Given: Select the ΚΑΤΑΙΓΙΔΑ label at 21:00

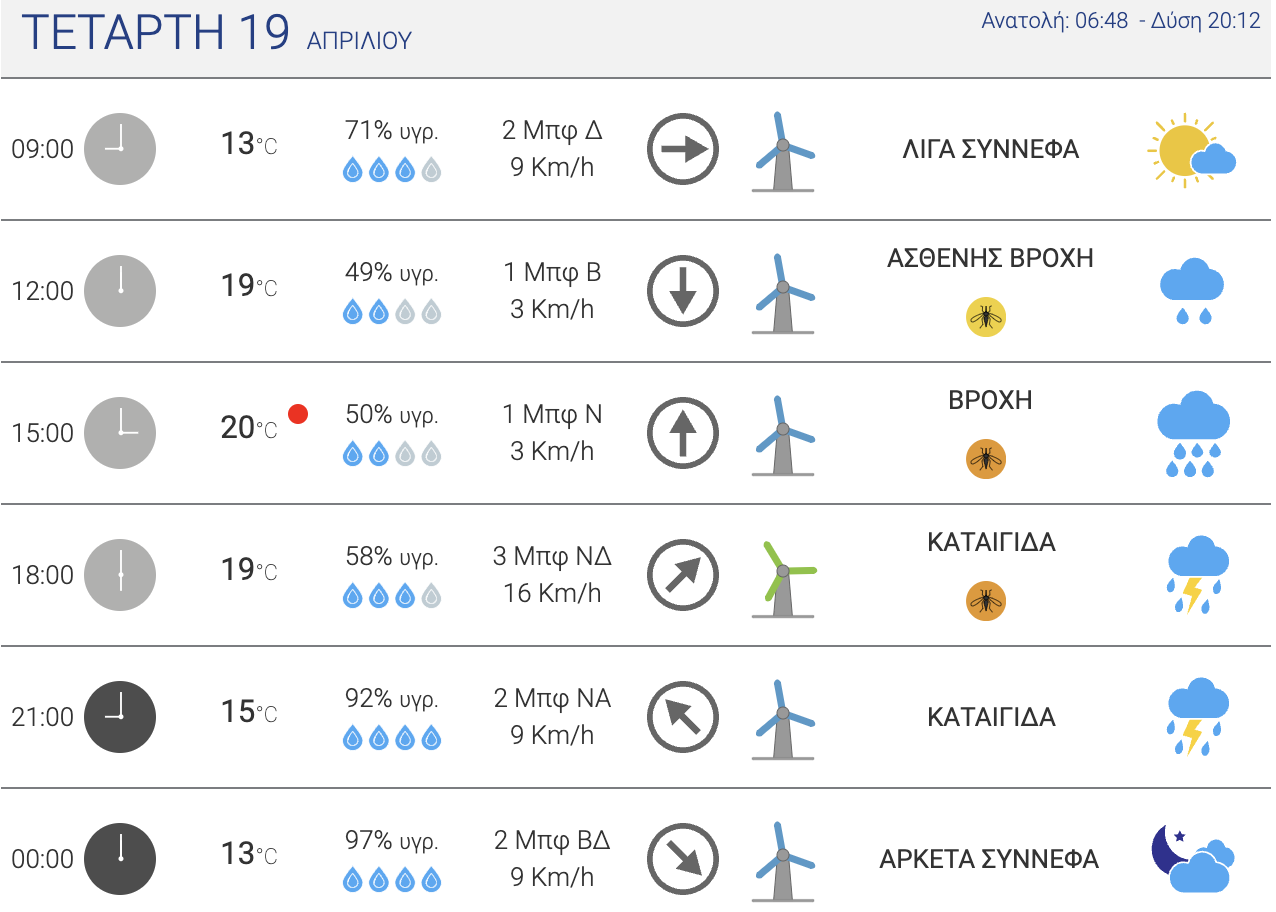Looking at the screenshot, I should coord(991,717).
